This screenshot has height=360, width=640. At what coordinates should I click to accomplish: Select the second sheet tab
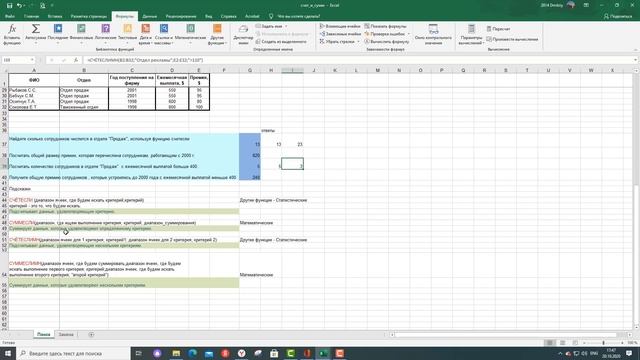66,334
